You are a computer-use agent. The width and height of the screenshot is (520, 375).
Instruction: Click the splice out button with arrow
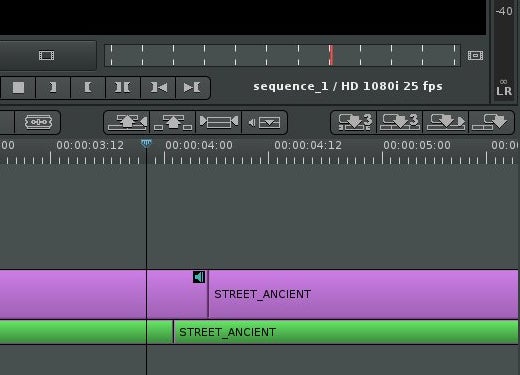[x=127, y=122]
